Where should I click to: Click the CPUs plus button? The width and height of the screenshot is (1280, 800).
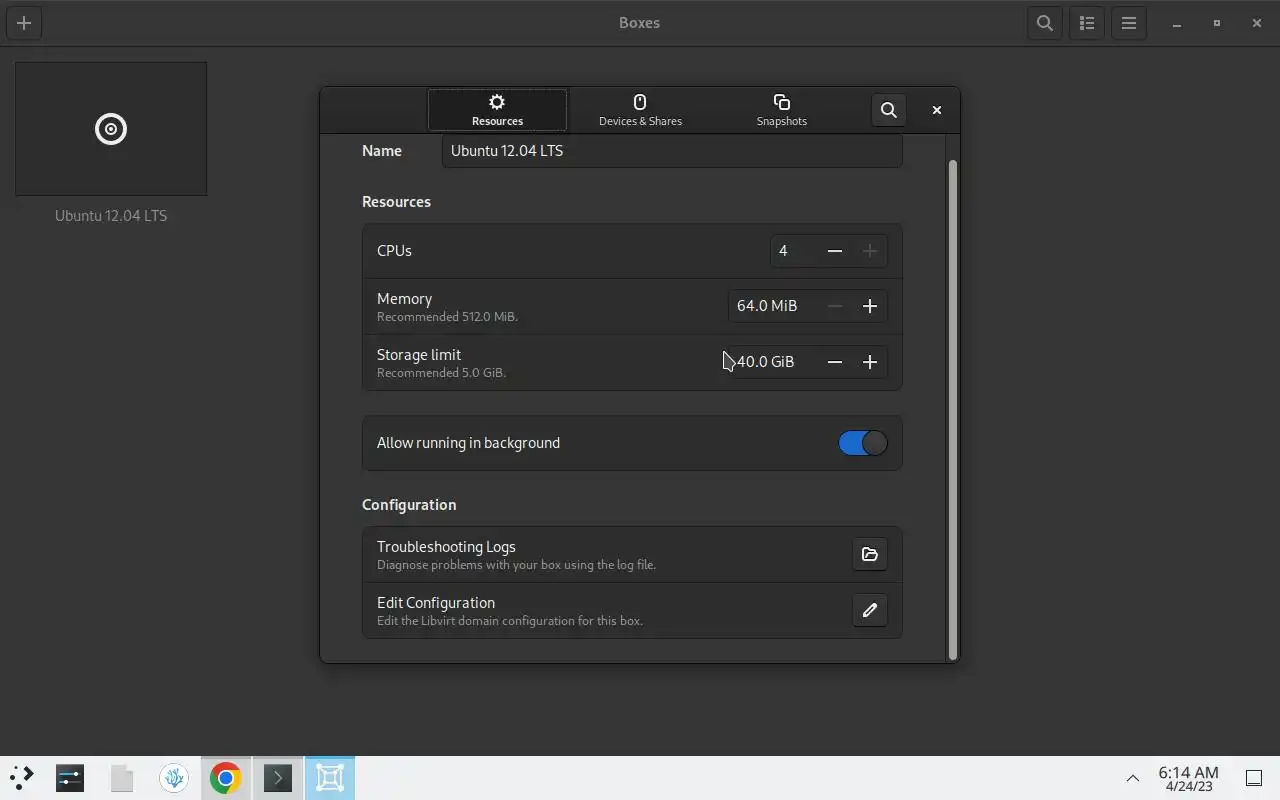point(870,251)
